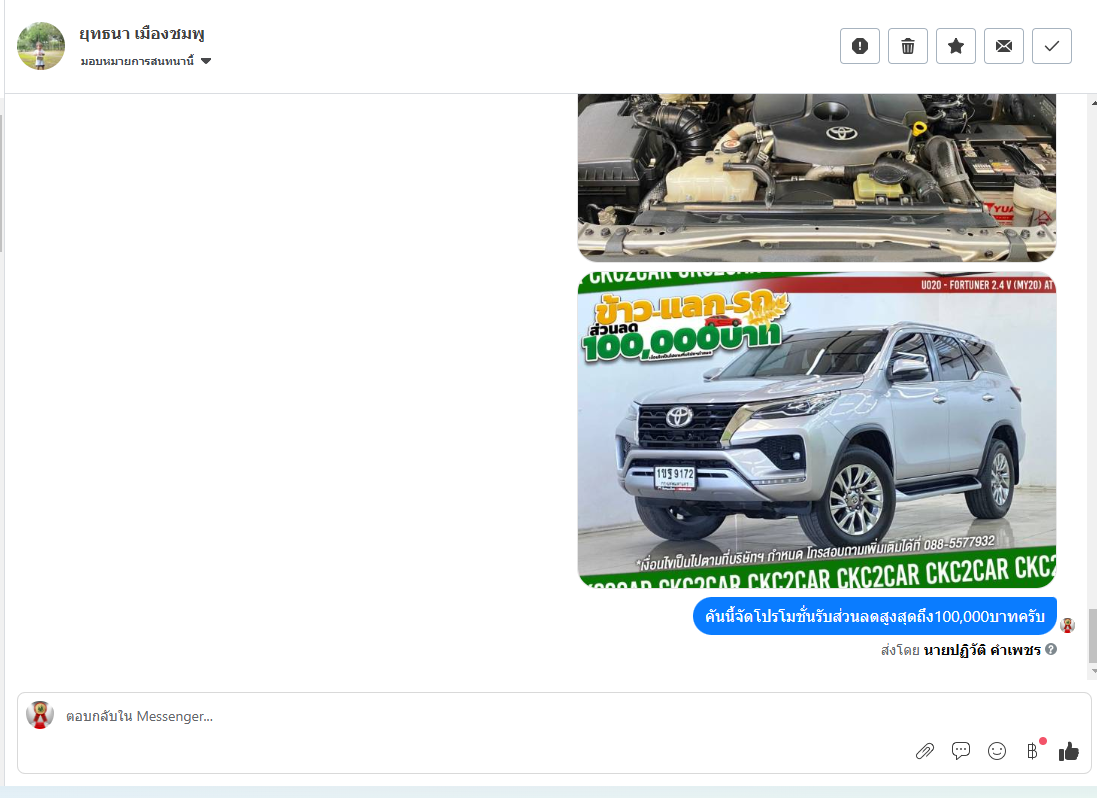Viewport: 1097px width, 798px height.
Task: Click scrollbar up arrow in chat
Action: pyautogui.click(x=1094, y=102)
